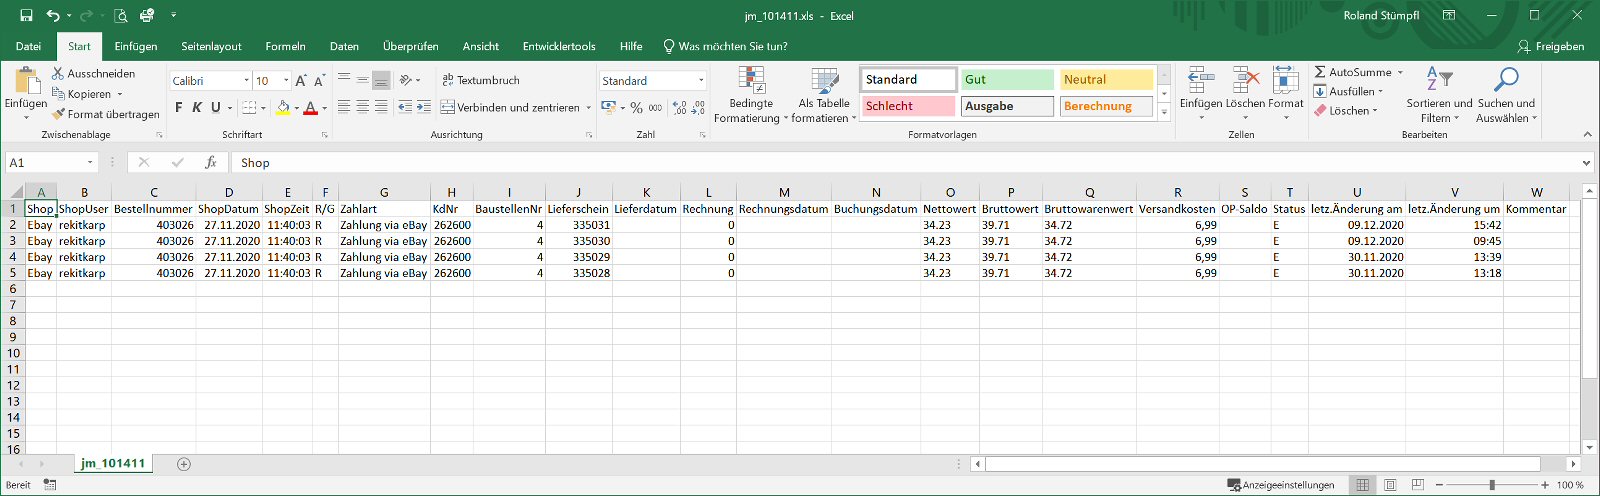Viewport: 1600px width, 496px height.
Task: Click the Save icon in quick access toolbar
Action: [26, 15]
